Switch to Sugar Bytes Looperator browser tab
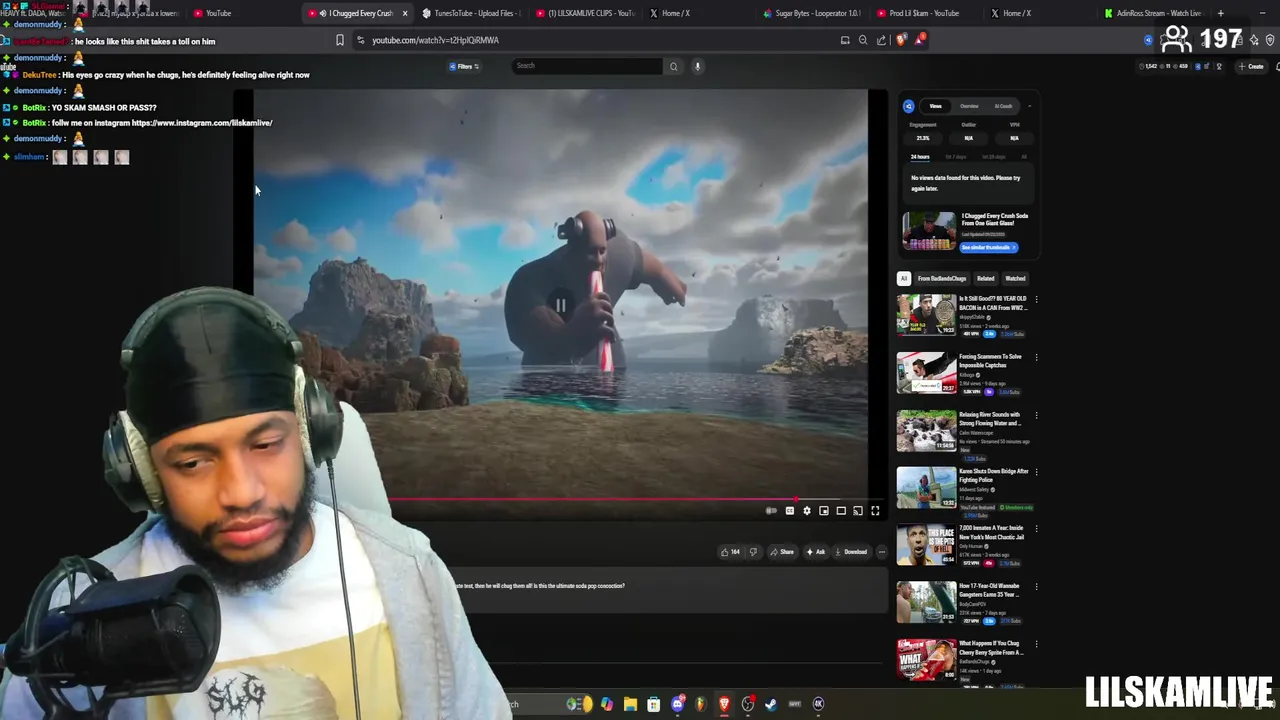This screenshot has height=720, width=1280. coord(812,13)
